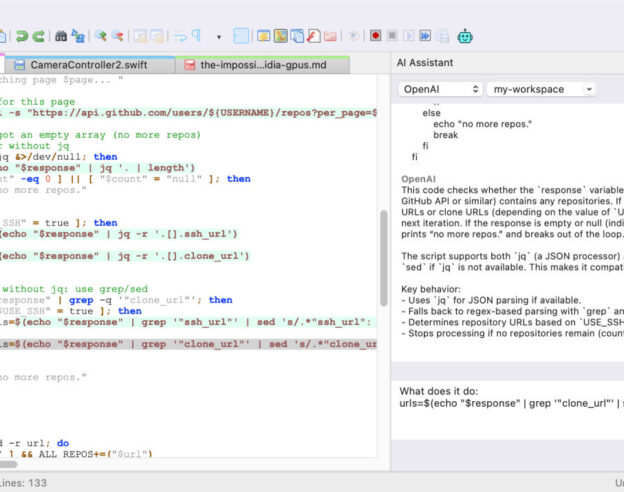Click run macro multiple times icon
Image resolution: width=624 pixels, height=492 pixels.
[425, 36]
